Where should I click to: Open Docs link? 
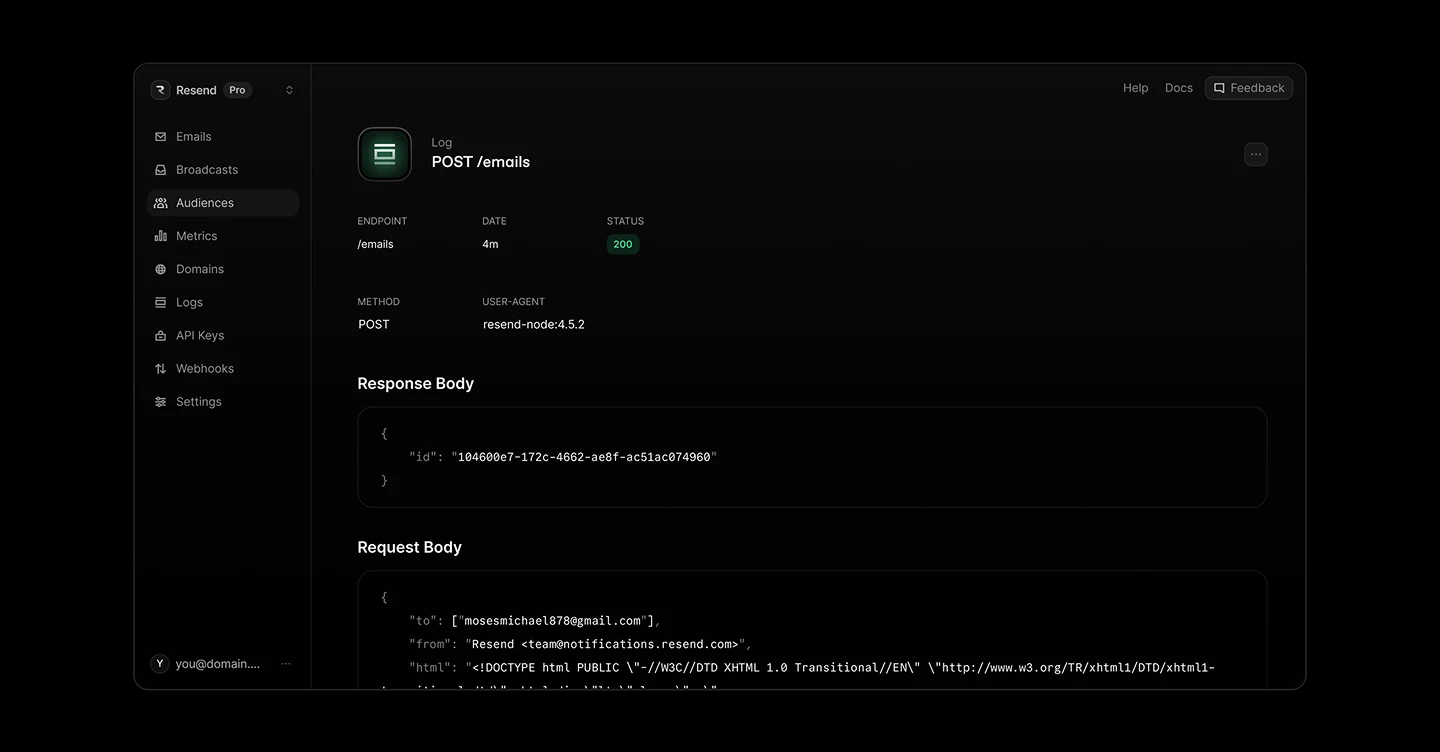(x=1179, y=88)
